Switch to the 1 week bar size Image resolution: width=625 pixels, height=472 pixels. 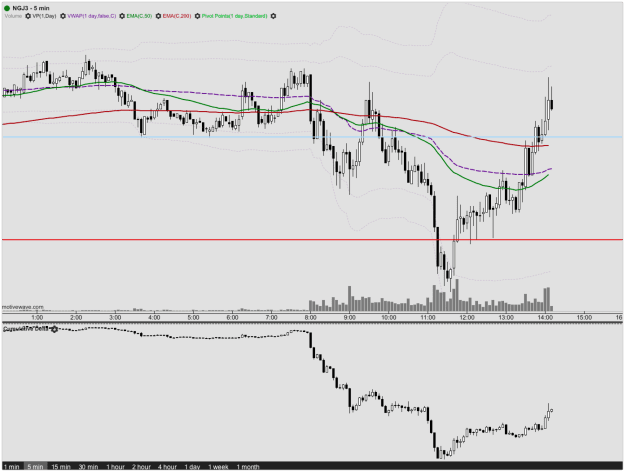click(218, 466)
